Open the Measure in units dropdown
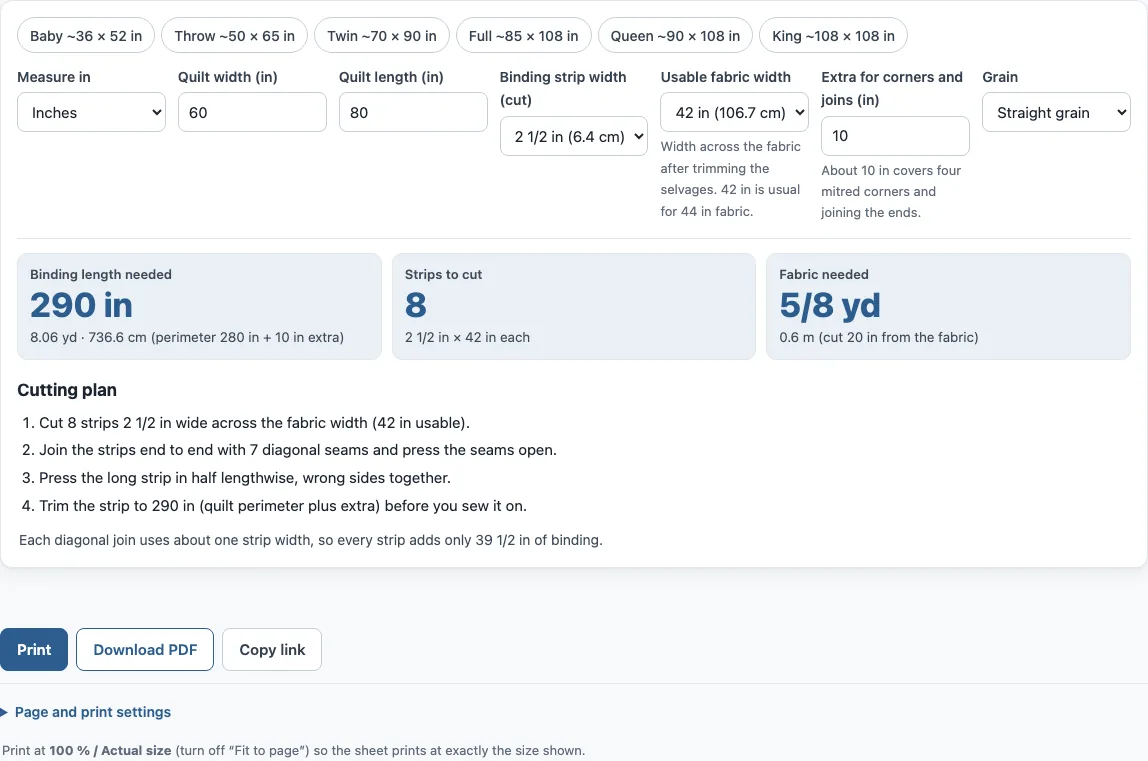The height and width of the screenshot is (761, 1148). coord(92,112)
